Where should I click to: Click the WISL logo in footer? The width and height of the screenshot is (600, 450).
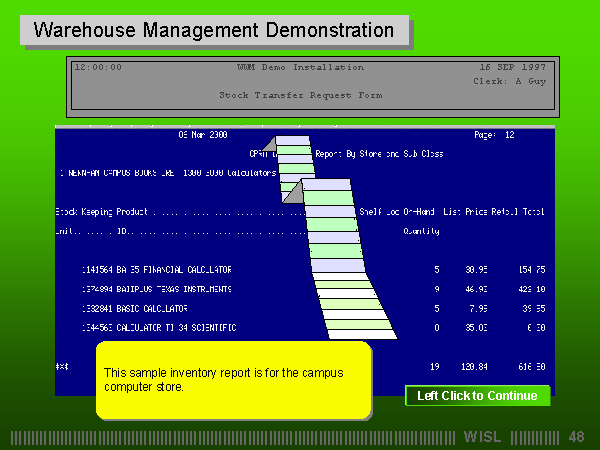pos(484,437)
